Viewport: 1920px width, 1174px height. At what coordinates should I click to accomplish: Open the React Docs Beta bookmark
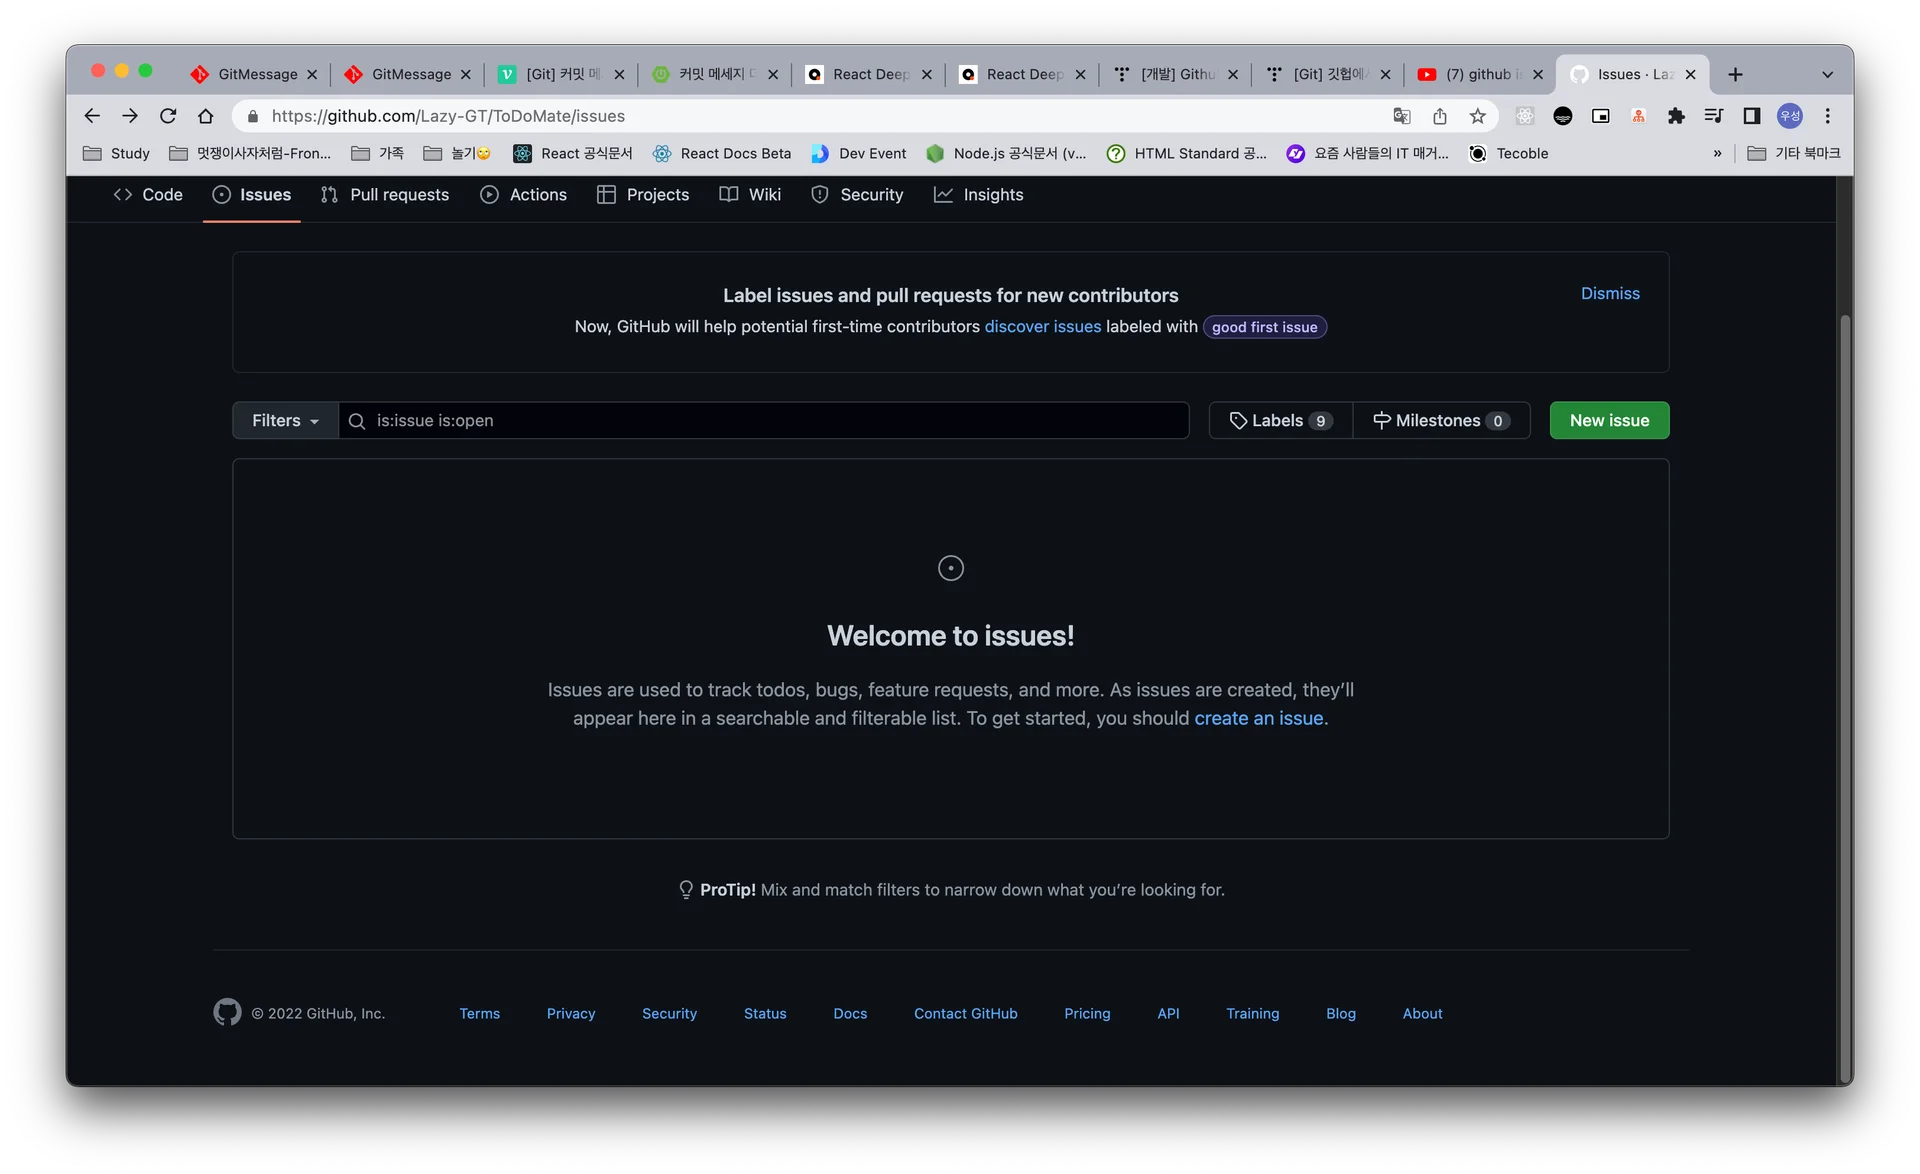coord(722,153)
